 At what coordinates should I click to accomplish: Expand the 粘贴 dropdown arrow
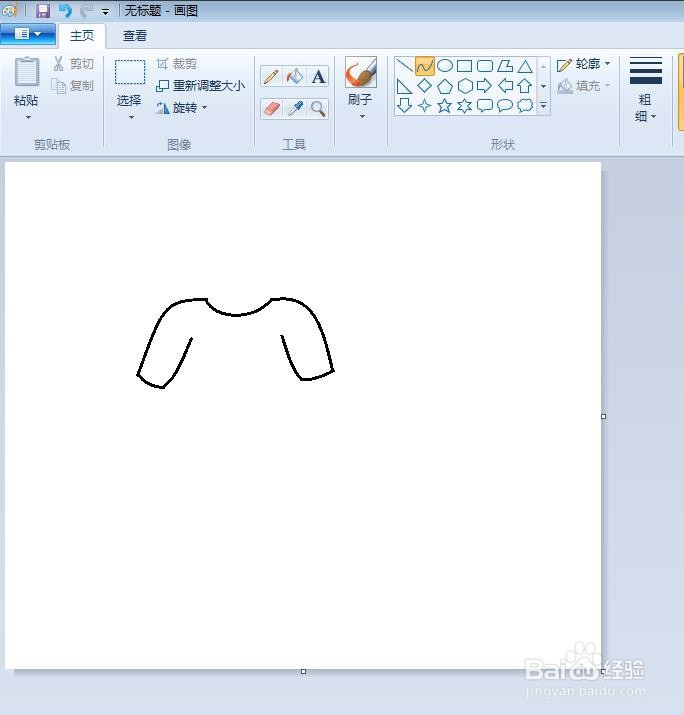pyautogui.click(x=28, y=118)
